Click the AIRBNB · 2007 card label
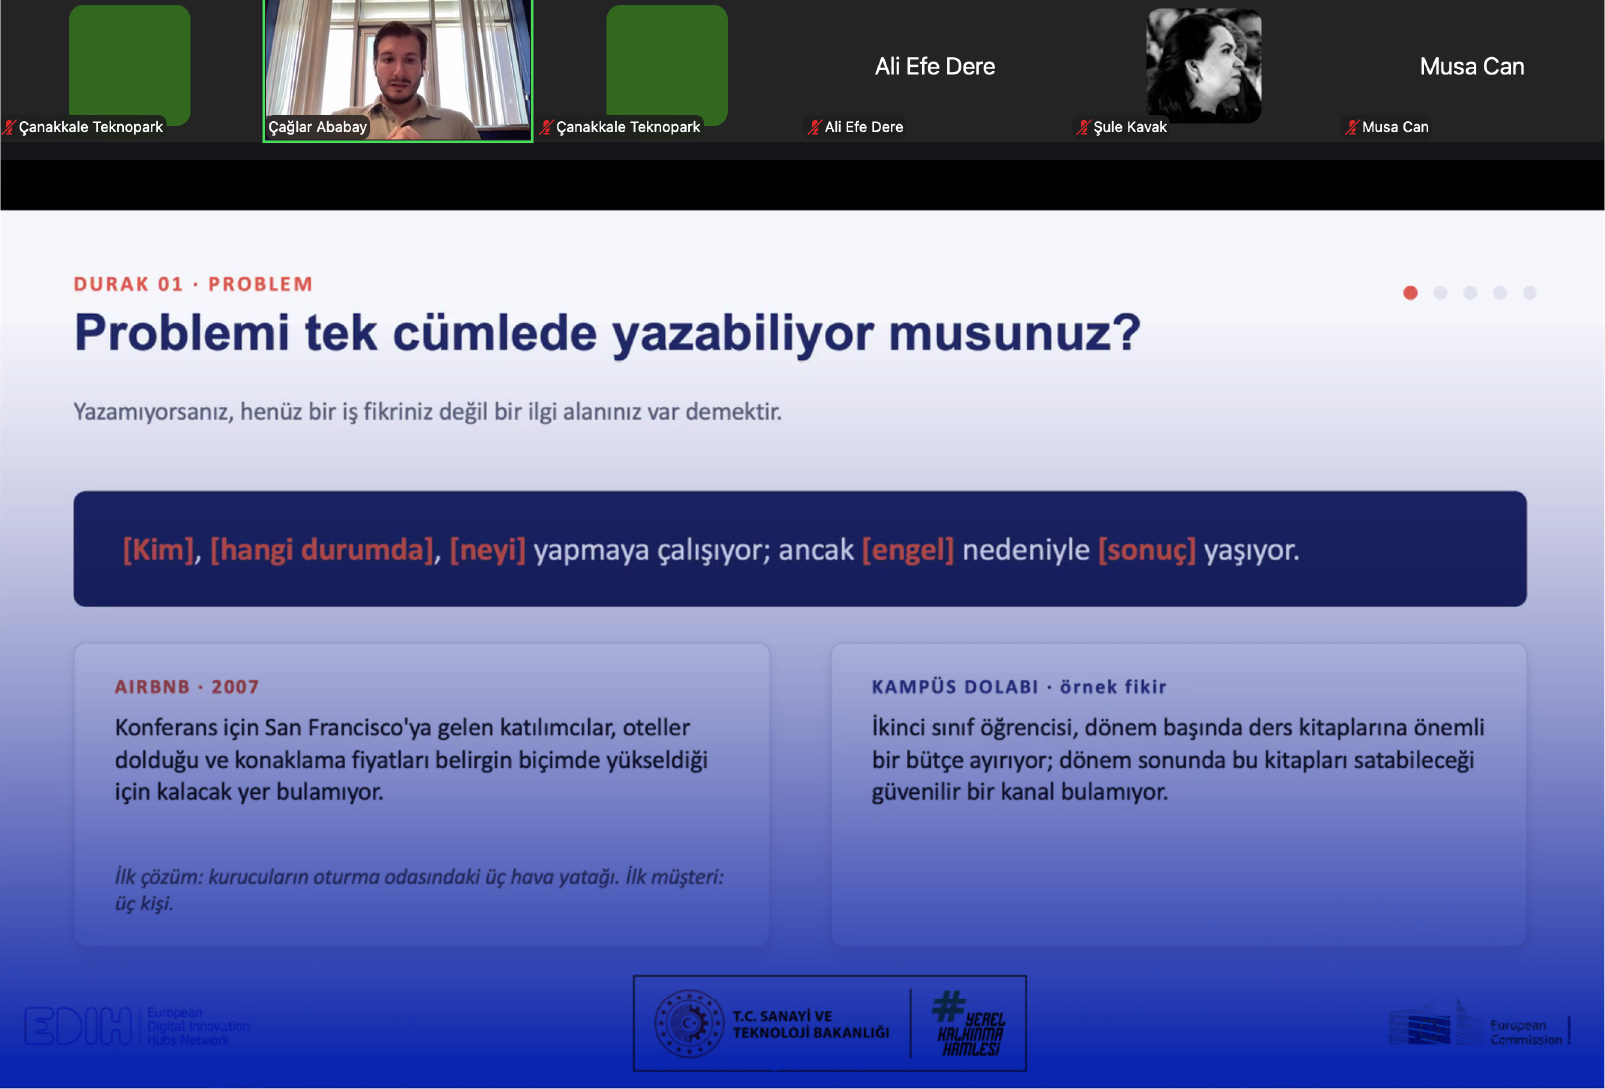The image size is (1605, 1089). (187, 687)
